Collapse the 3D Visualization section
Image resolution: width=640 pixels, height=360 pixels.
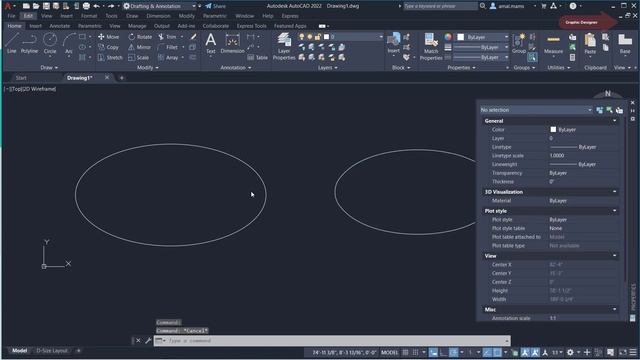tap(614, 192)
